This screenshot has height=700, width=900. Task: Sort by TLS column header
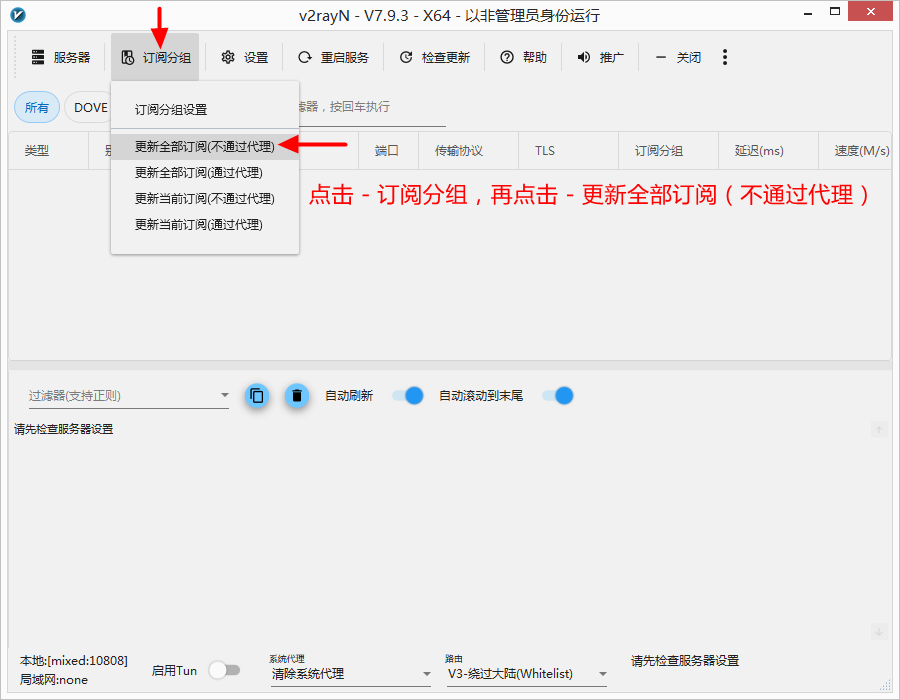568,151
